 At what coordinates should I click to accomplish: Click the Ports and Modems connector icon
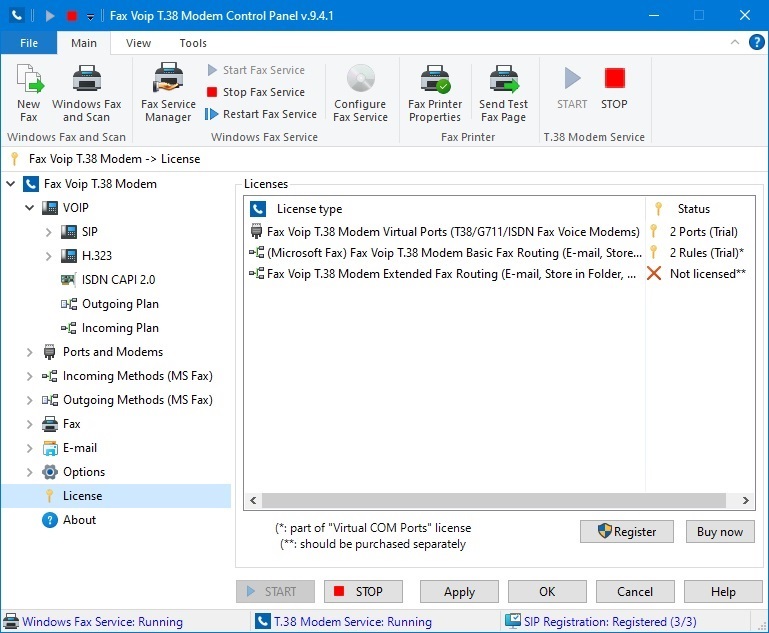pyautogui.click(x=50, y=352)
